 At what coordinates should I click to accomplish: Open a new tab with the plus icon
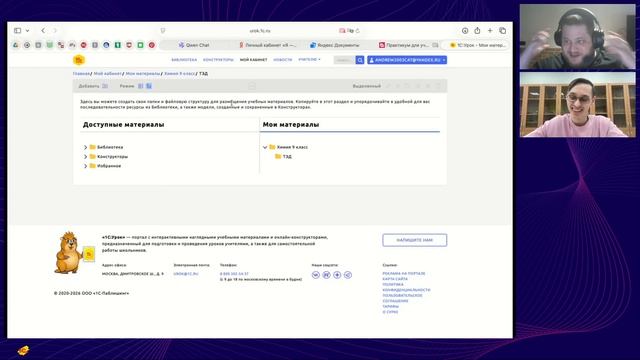(x=490, y=31)
